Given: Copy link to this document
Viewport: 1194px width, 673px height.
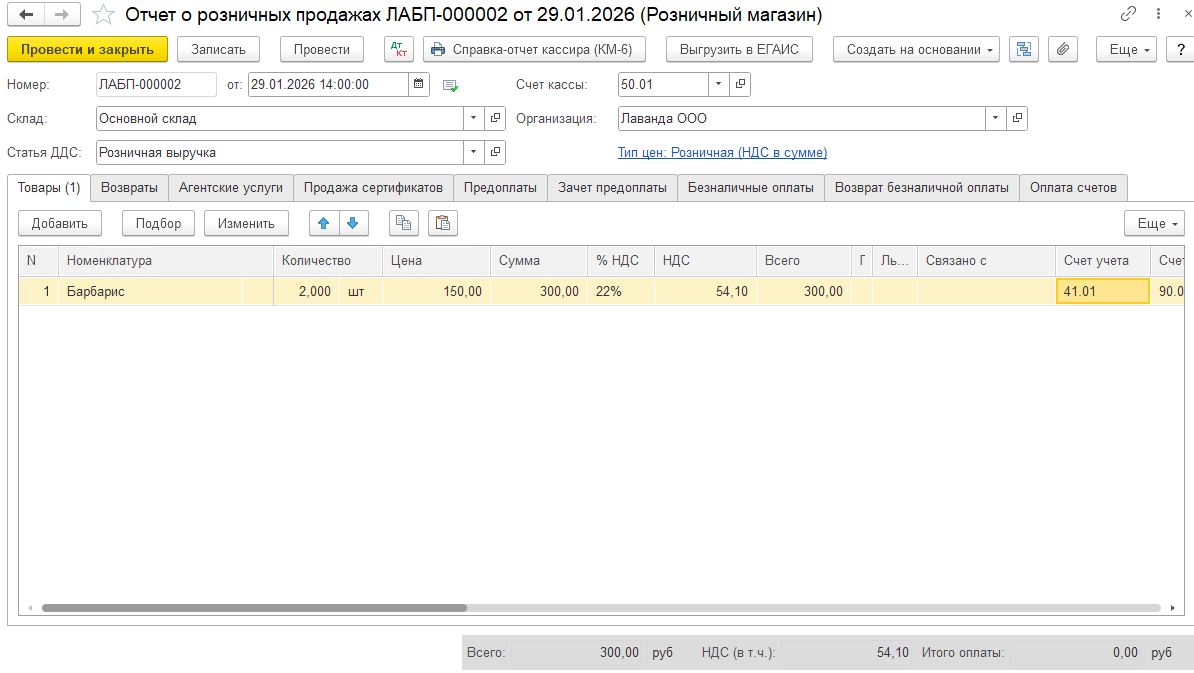Looking at the screenshot, I should tap(1128, 14).
